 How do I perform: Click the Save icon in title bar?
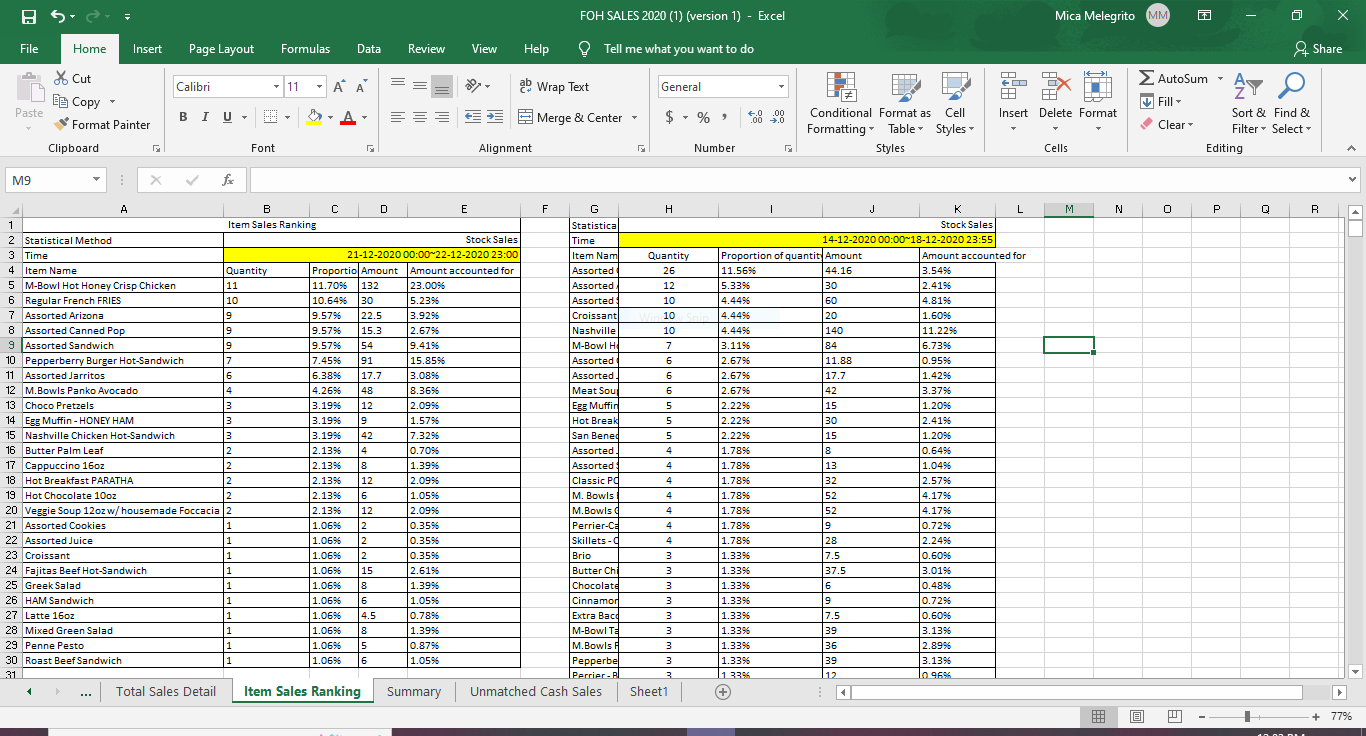pos(30,16)
